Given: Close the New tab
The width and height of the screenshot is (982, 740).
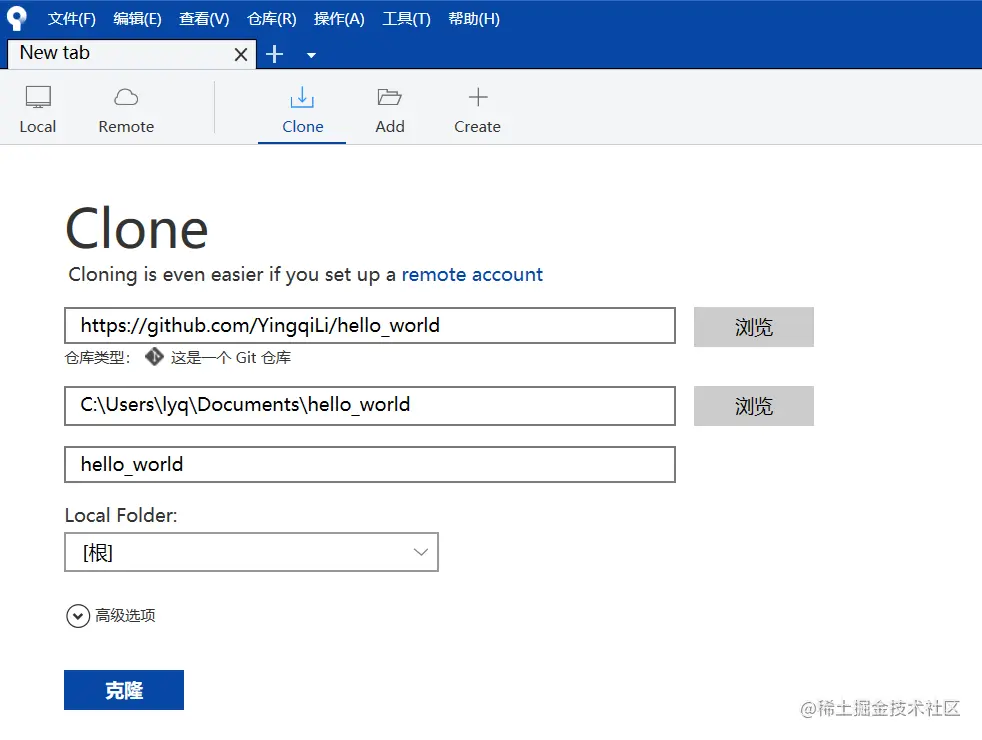Looking at the screenshot, I should (x=240, y=54).
